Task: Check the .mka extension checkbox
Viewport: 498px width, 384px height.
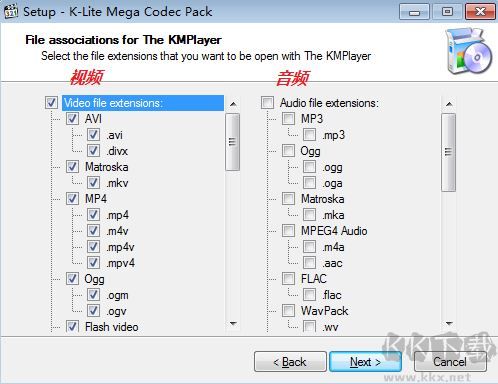Action: (x=310, y=215)
